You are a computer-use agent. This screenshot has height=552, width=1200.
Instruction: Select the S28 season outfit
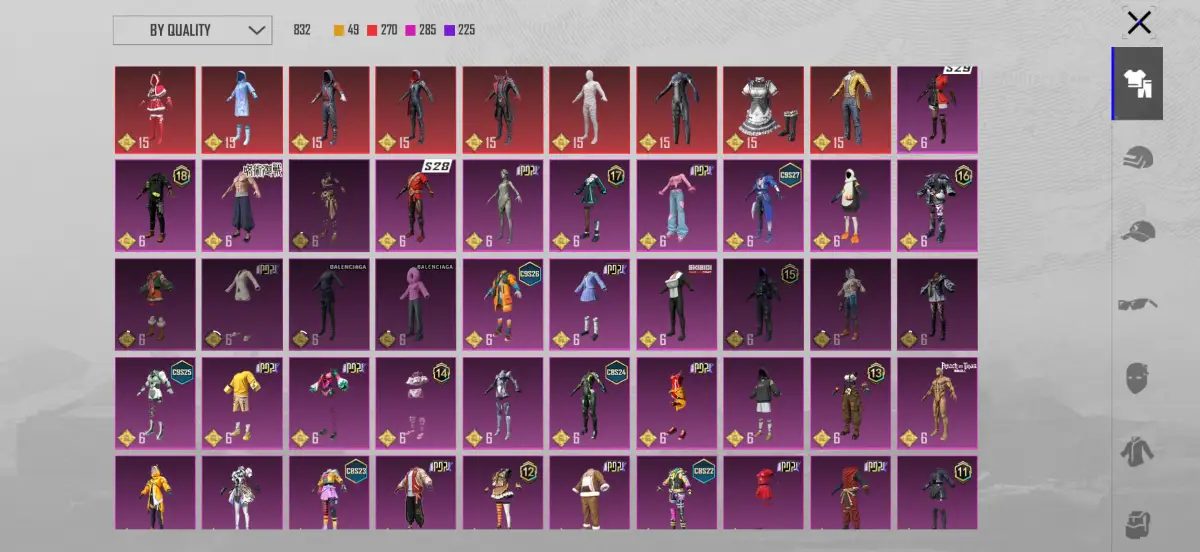click(416, 205)
